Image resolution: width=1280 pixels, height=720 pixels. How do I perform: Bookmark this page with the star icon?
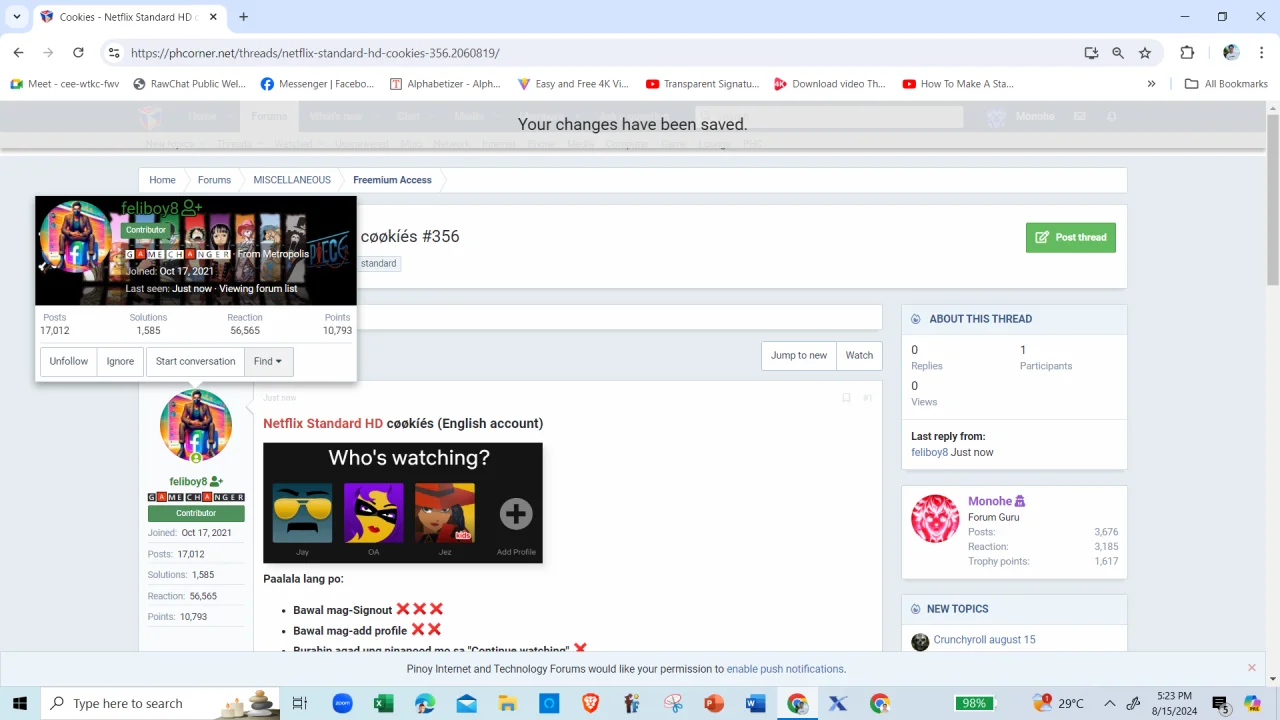[1145, 53]
